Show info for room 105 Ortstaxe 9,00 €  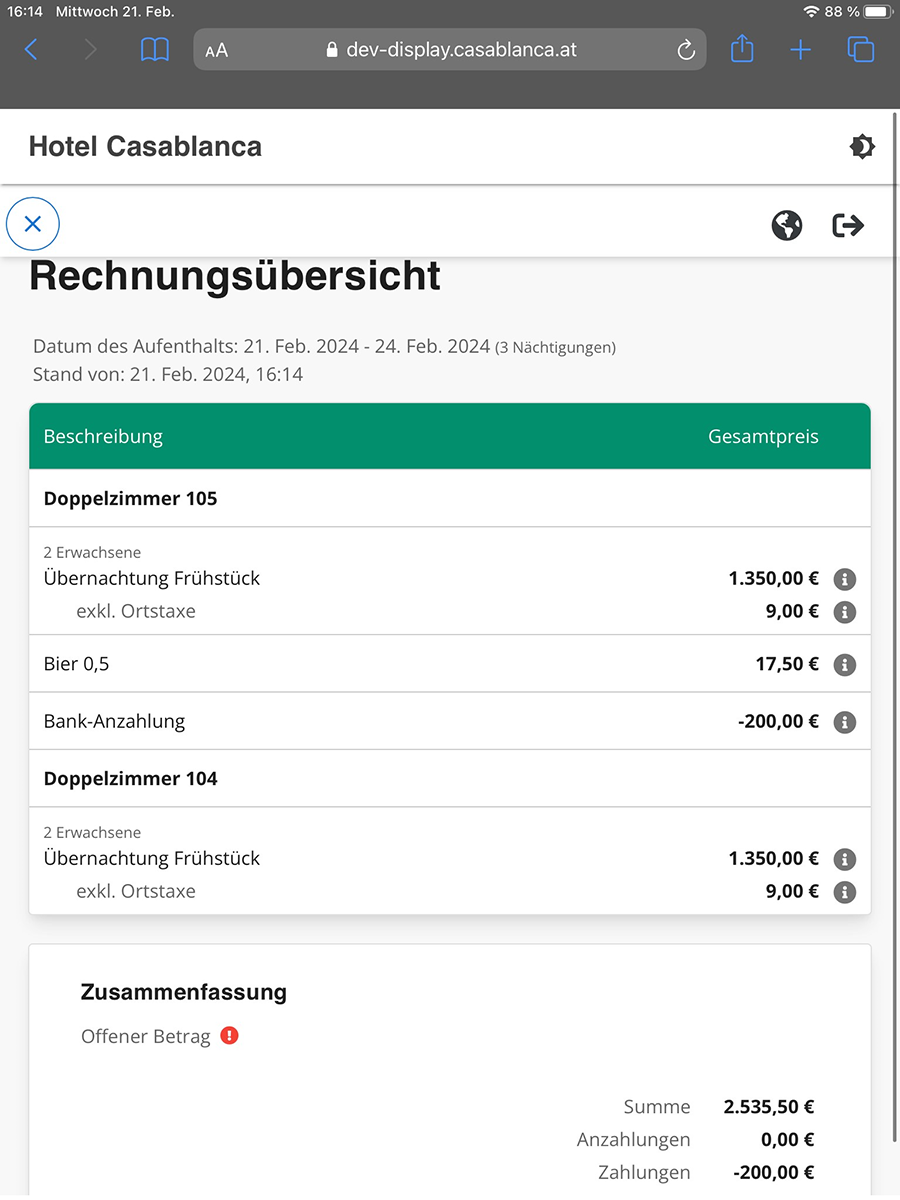coord(845,612)
